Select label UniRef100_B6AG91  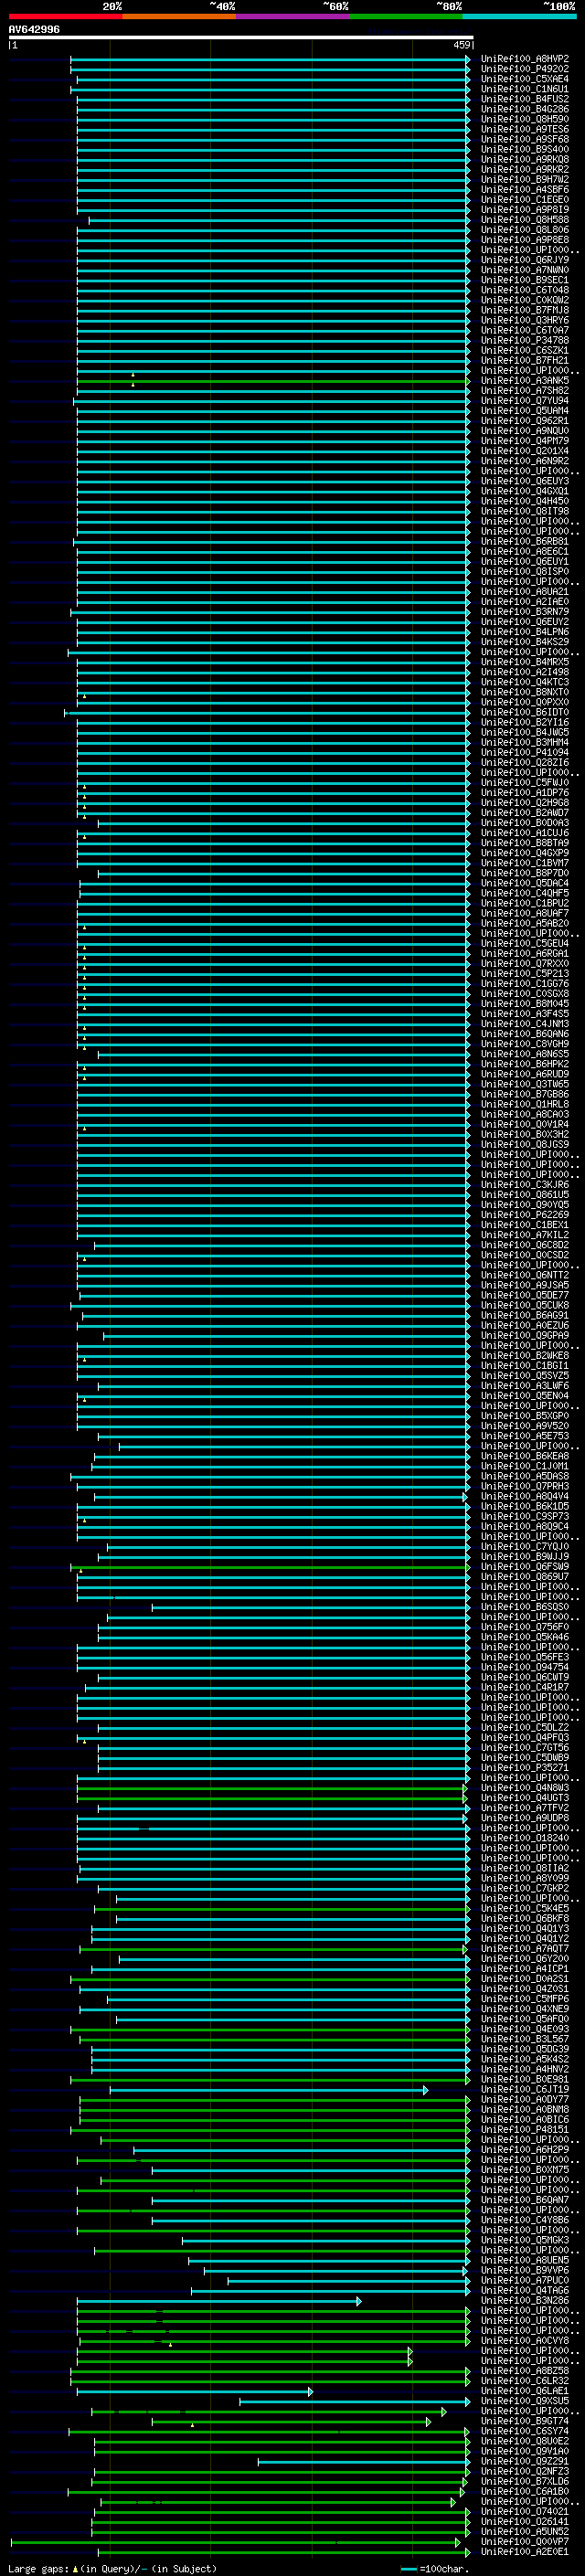click(525, 1315)
